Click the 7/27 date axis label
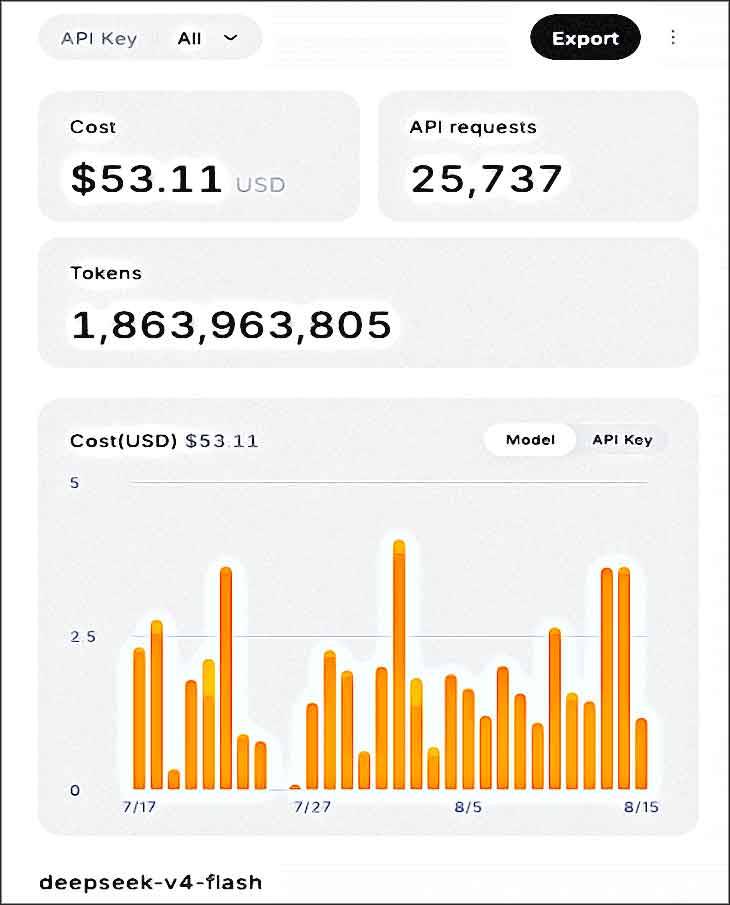 (312, 806)
